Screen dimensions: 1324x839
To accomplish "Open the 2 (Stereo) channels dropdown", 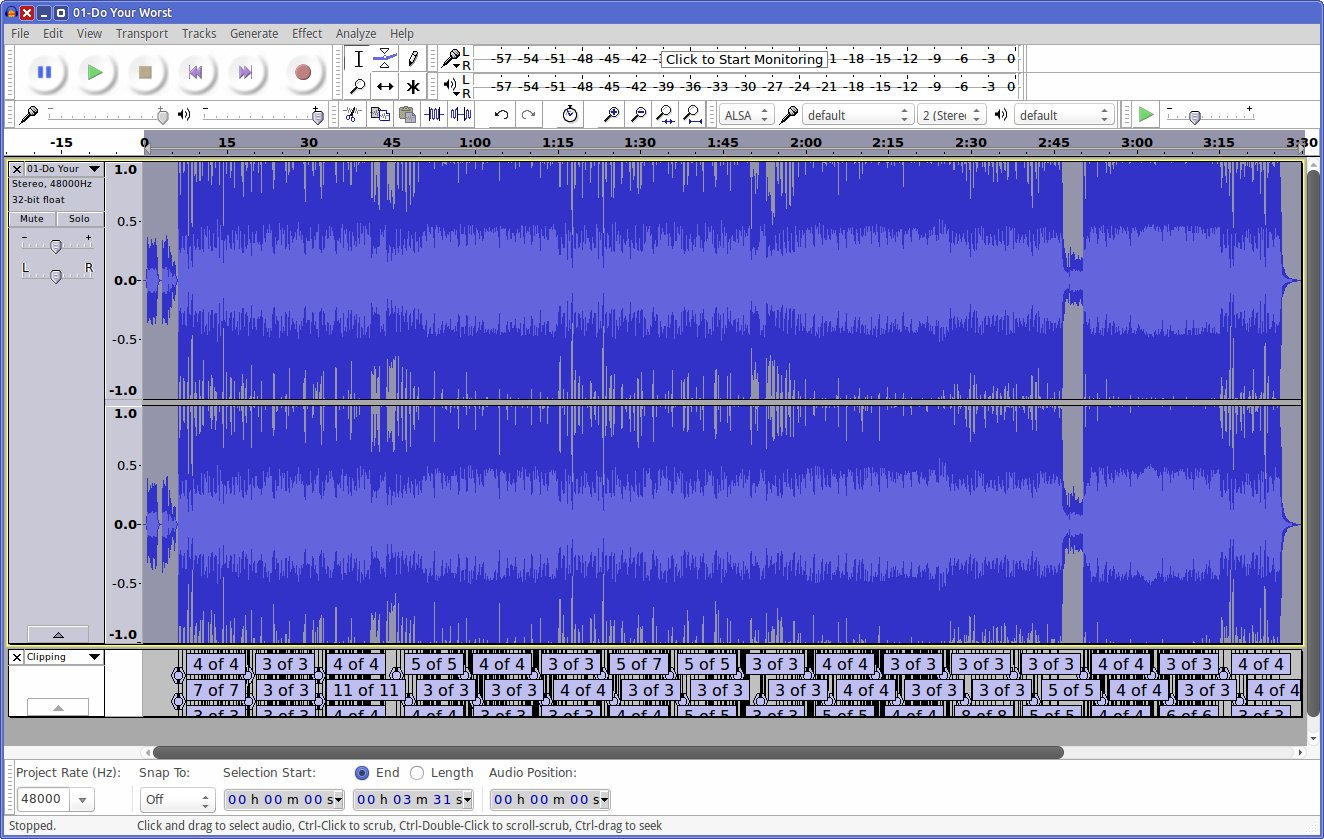I will (x=952, y=115).
